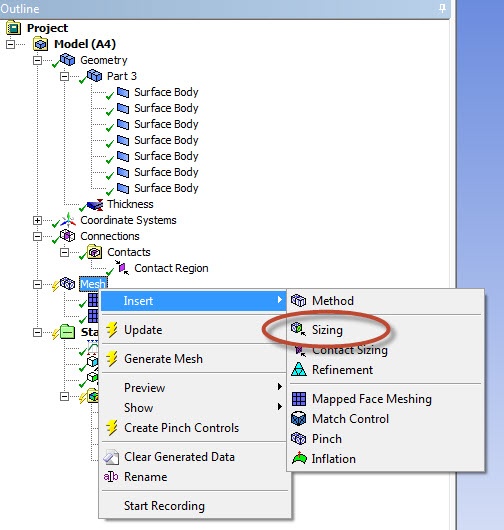Click the Sizing icon in Insert submenu

coord(298,329)
